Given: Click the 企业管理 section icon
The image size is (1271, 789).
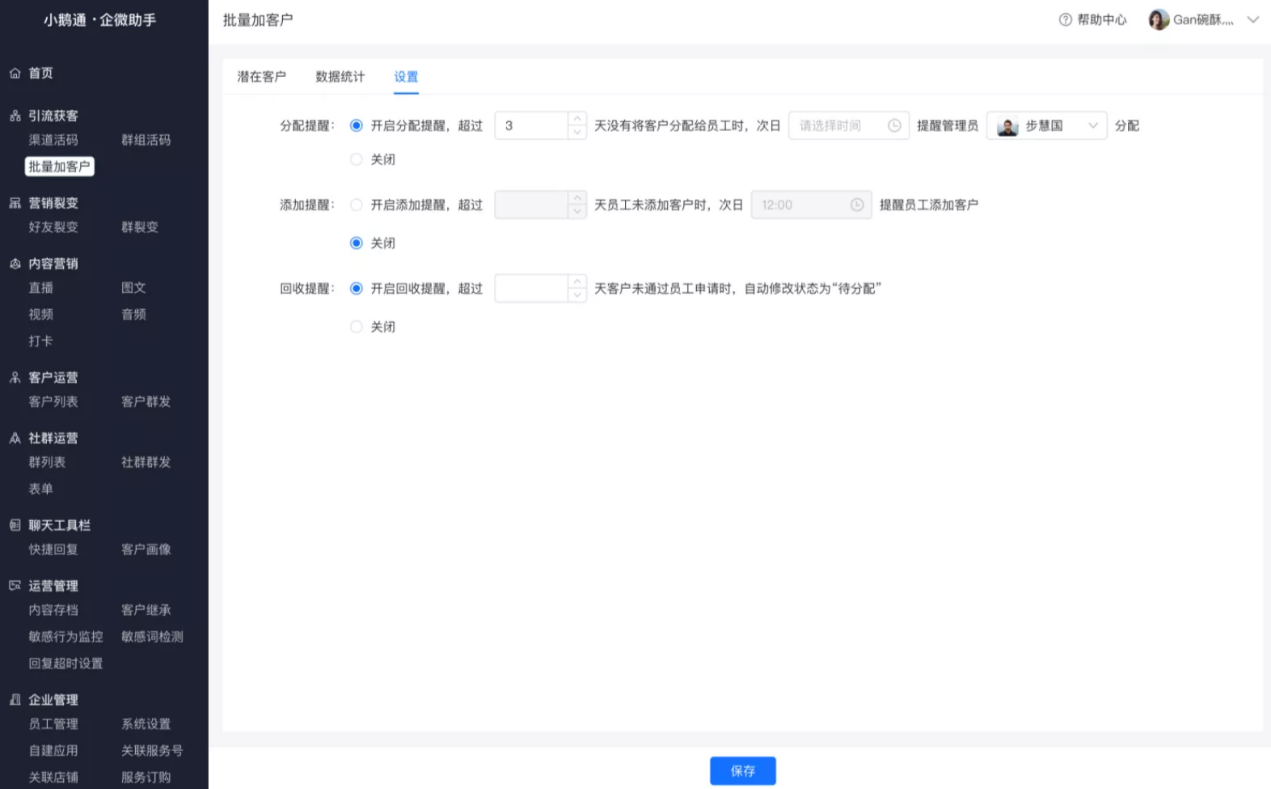Looking at the screenshot, I should [x=14, y=700].
